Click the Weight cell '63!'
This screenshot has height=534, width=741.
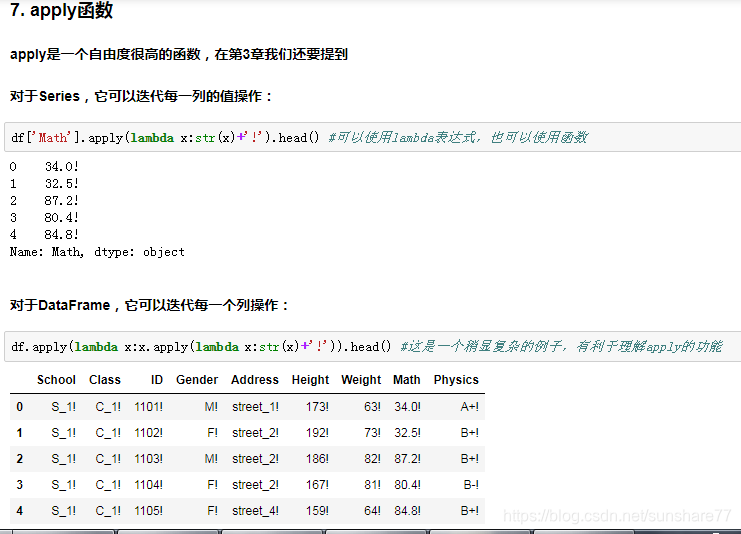(372, 407)
